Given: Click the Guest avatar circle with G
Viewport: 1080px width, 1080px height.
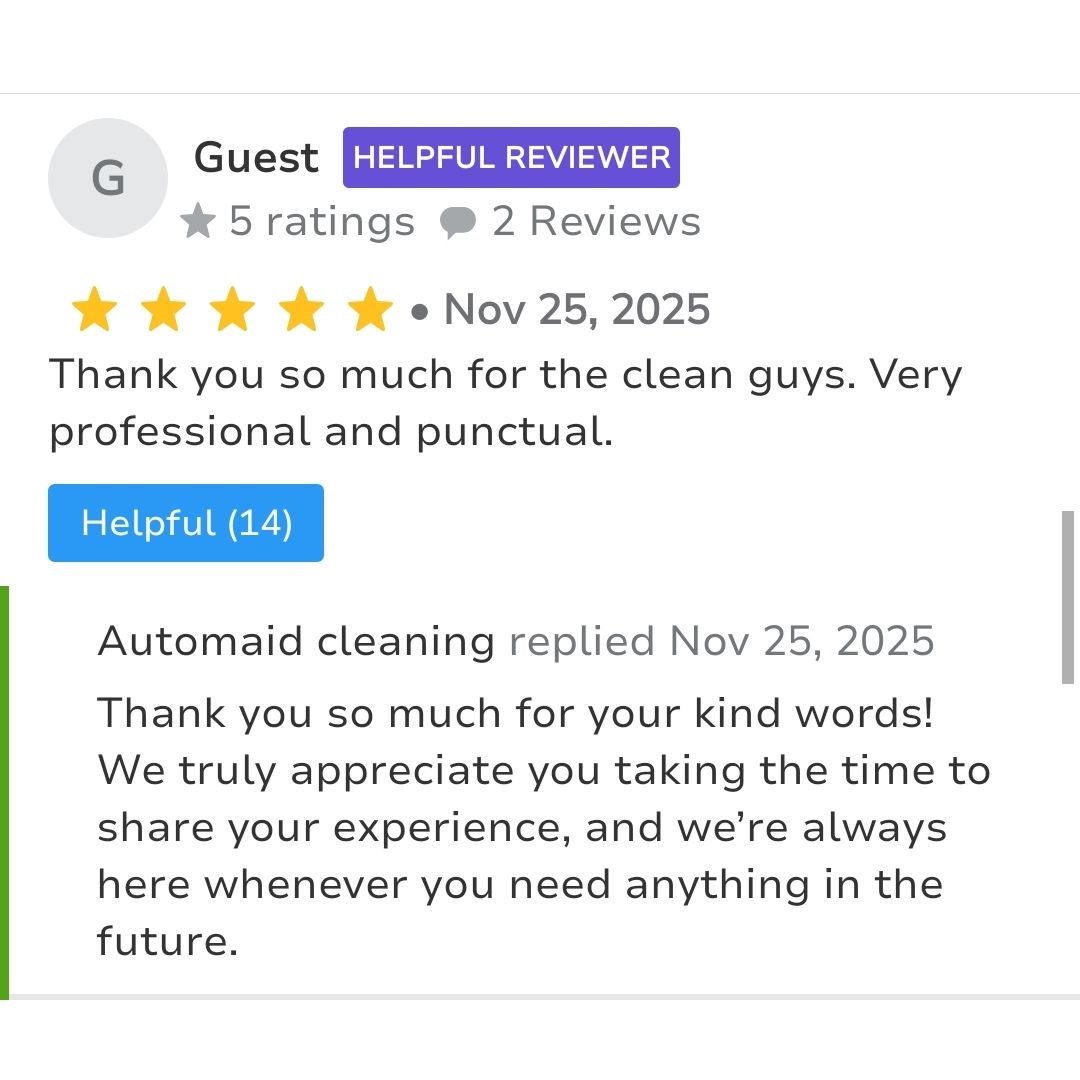Looking at the screenshot, I should point(108,178).
